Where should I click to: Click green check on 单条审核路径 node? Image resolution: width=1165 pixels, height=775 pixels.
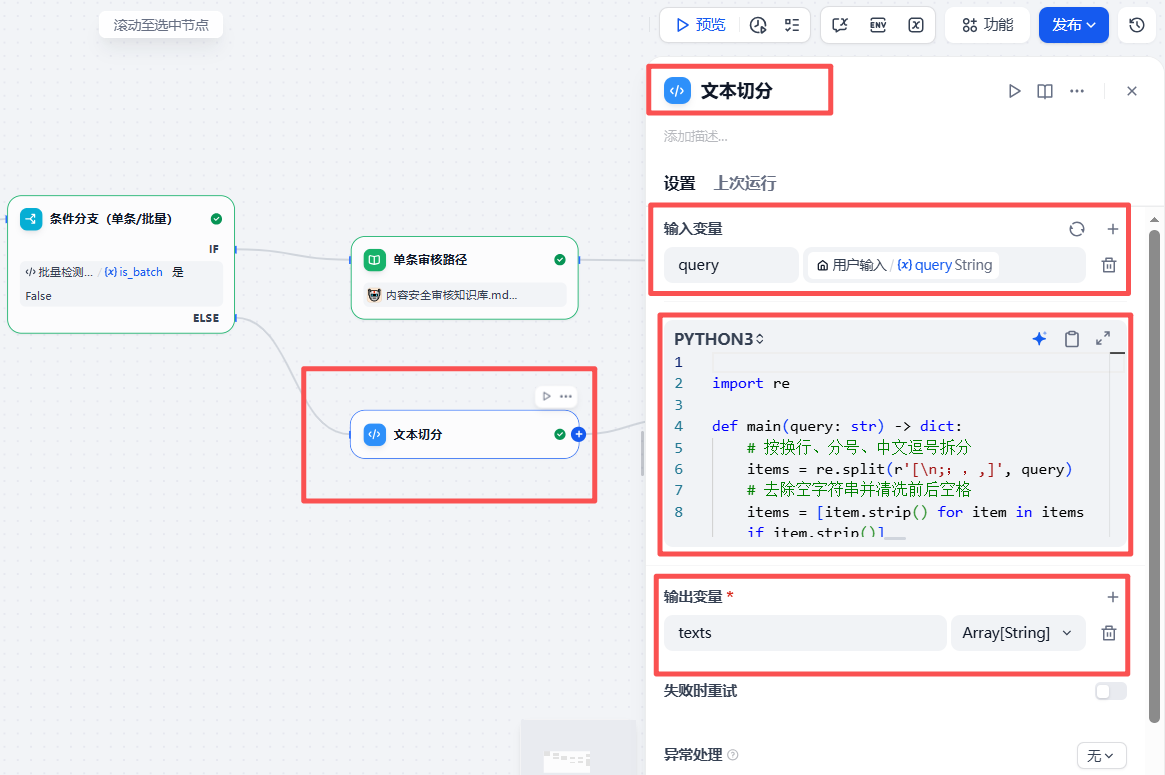[x=559, y=260]
